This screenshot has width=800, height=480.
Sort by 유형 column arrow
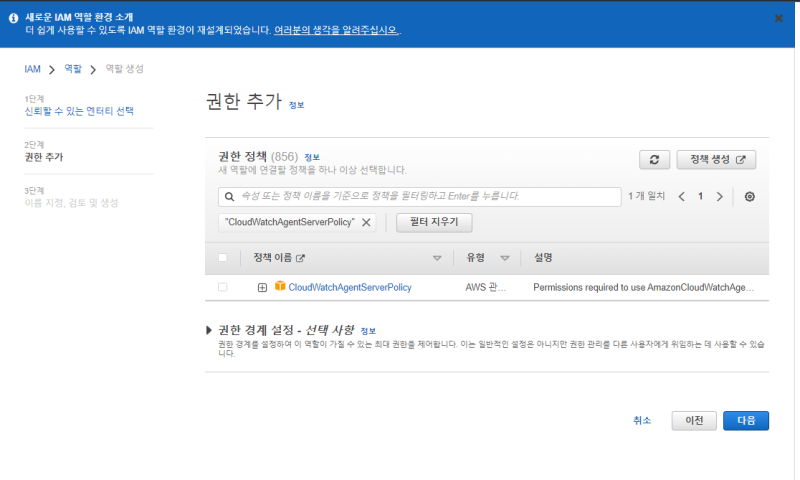click(x=505, y=258)
